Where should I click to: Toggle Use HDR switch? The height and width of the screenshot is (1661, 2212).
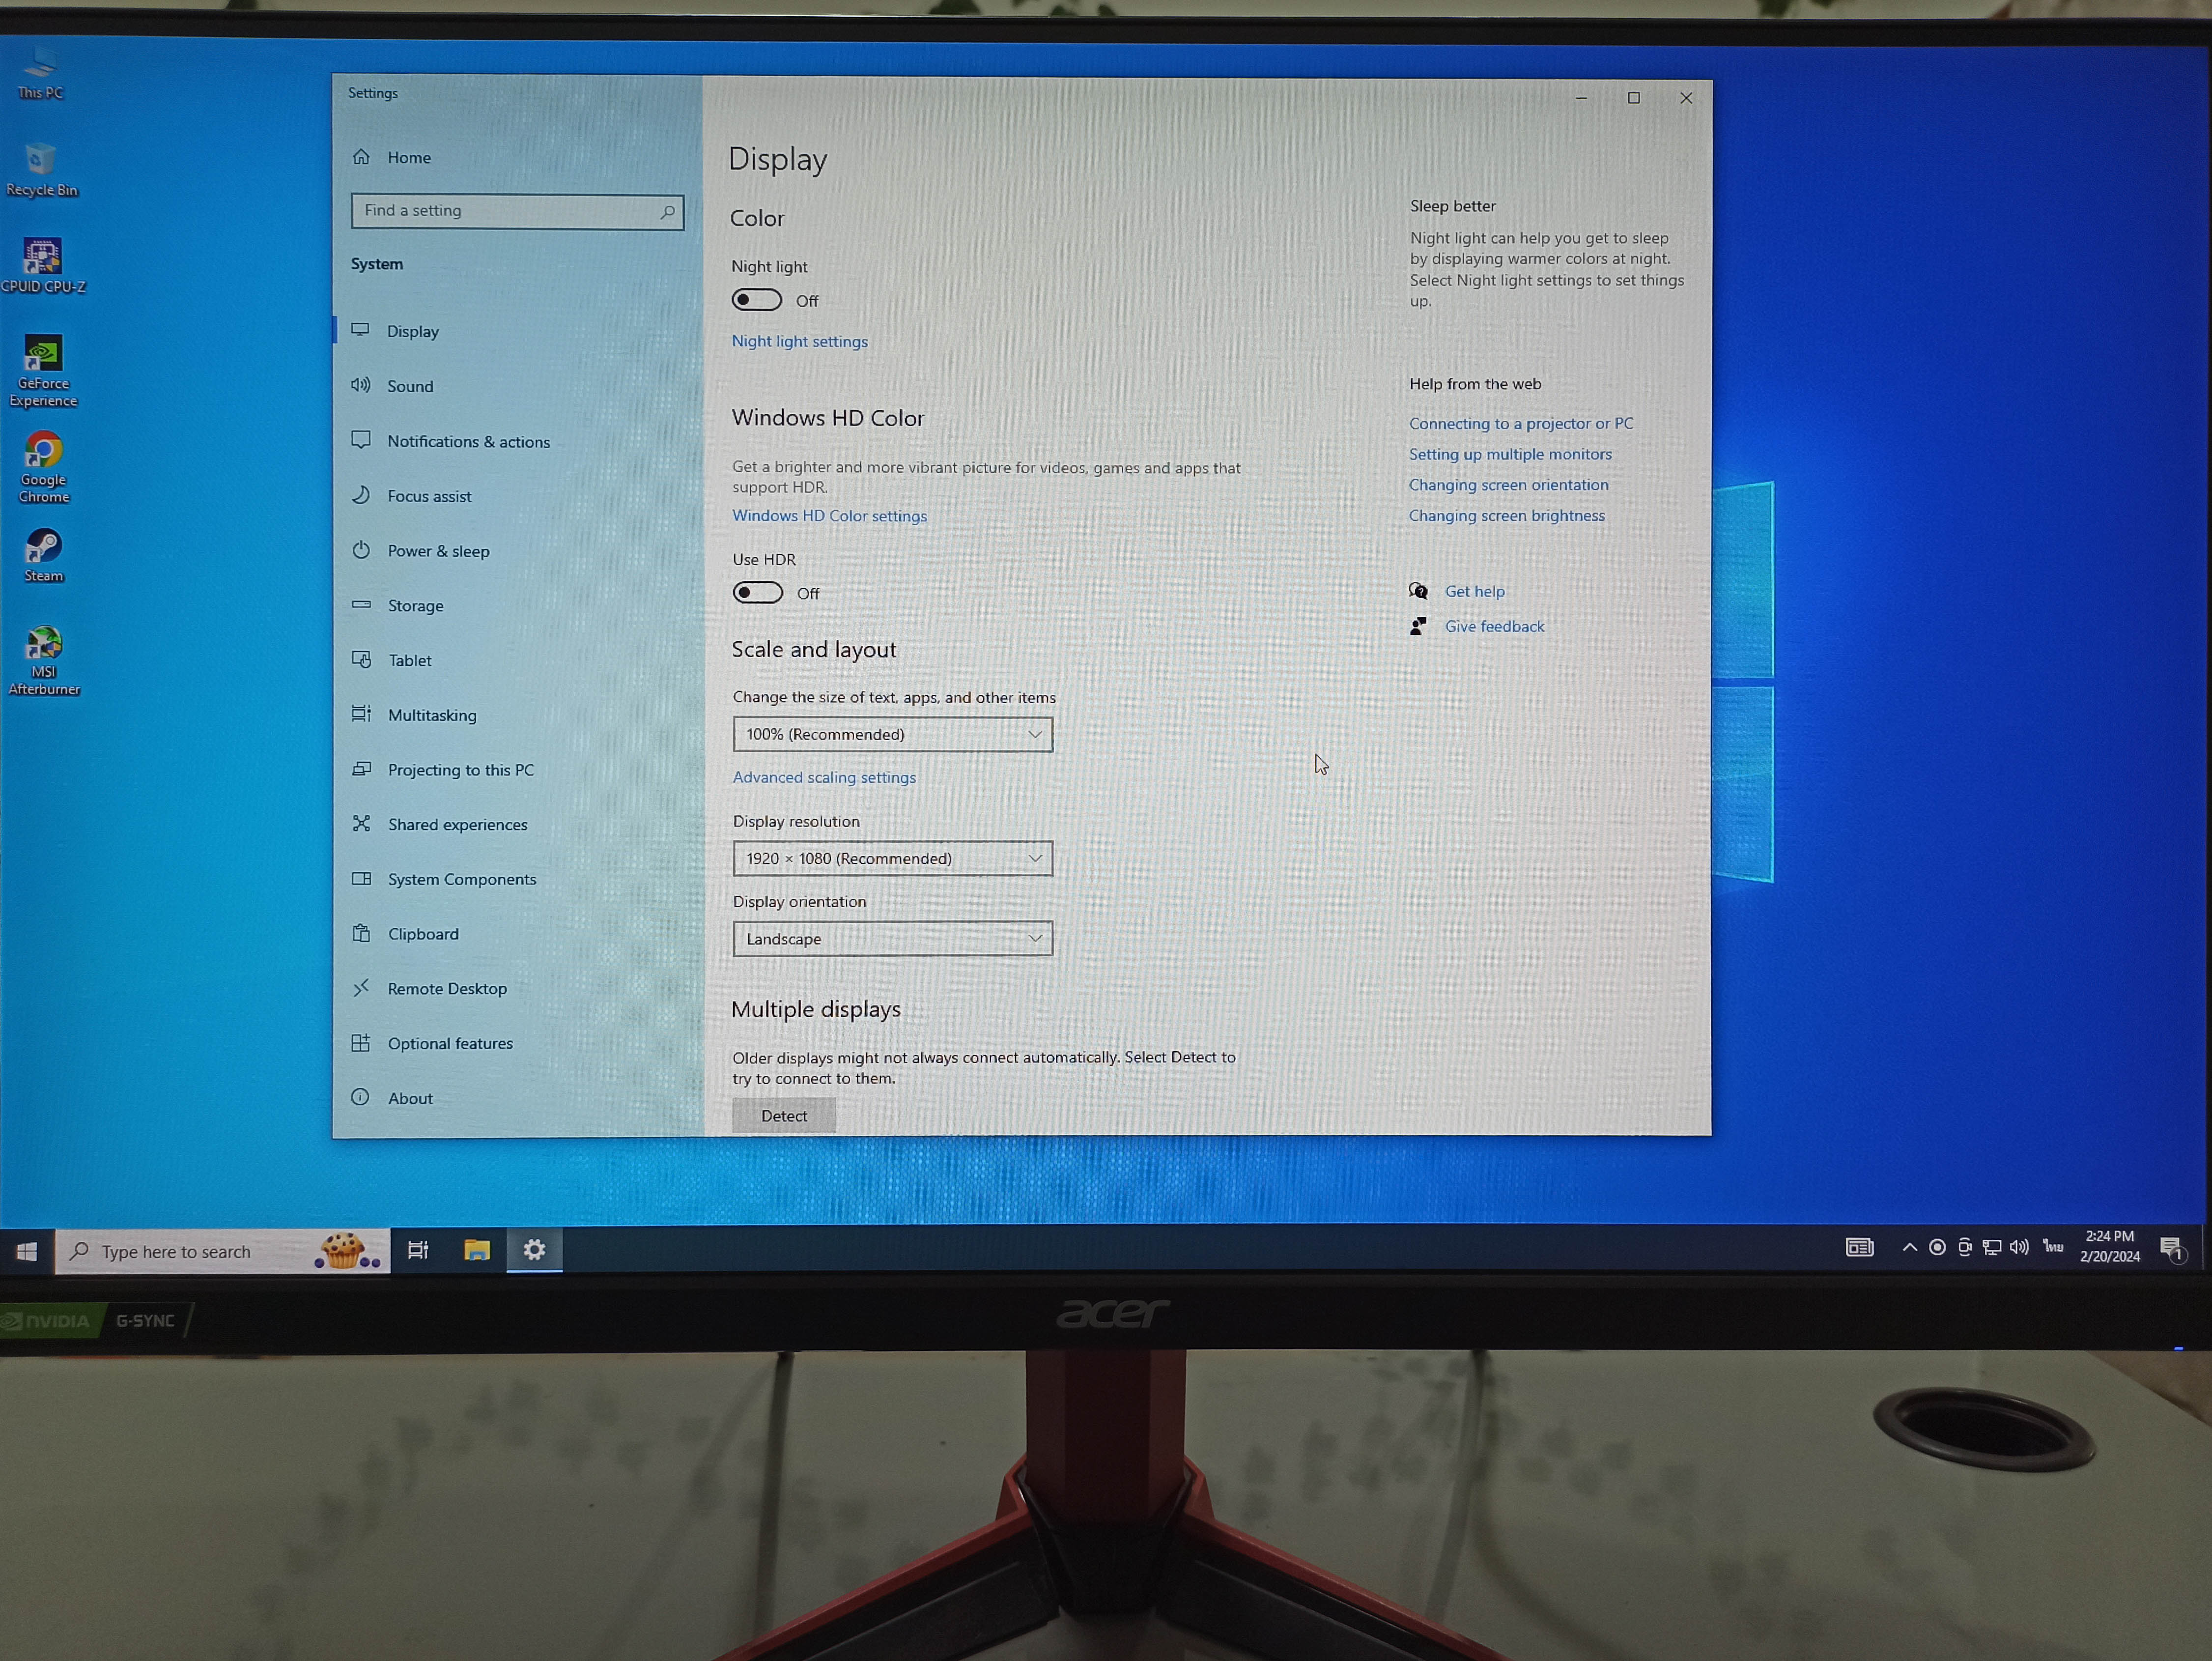pyautogui.click(x=757, y=593)
